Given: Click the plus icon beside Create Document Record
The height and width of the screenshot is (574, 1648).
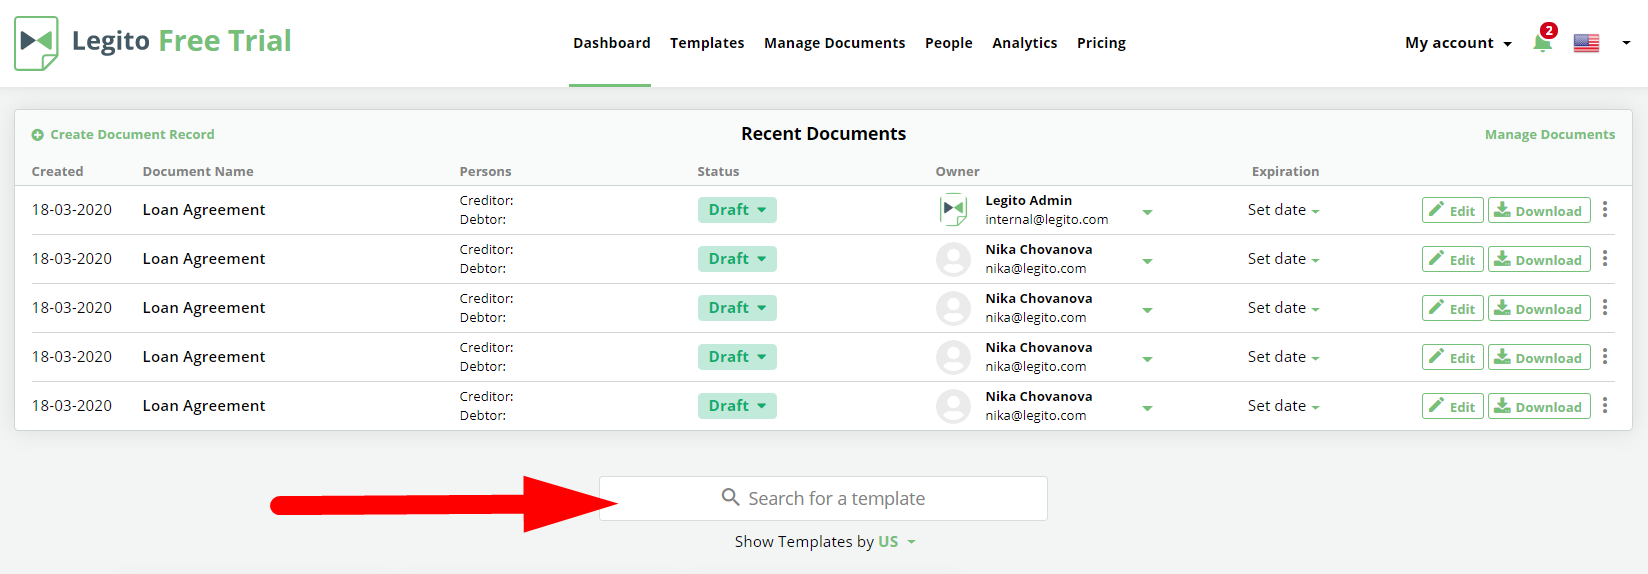Looking at the screenshot, I should 37,135.
